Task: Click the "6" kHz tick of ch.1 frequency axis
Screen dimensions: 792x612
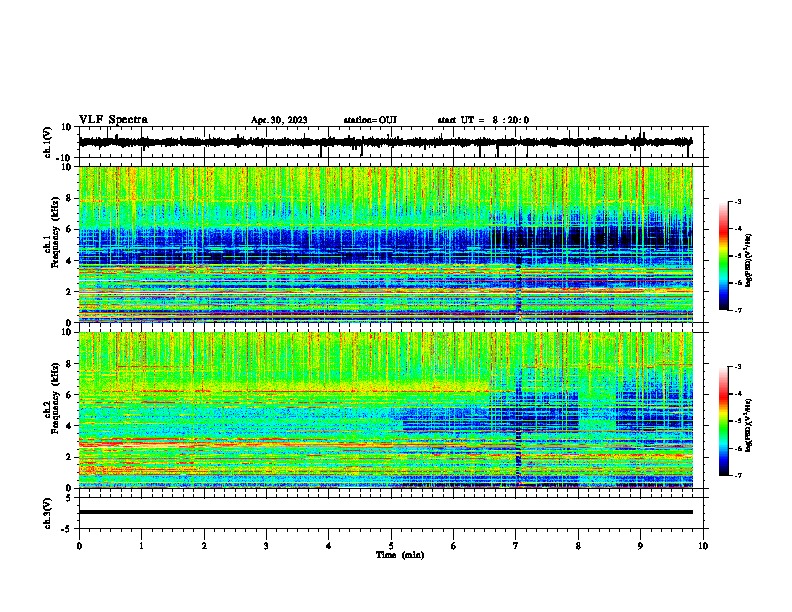Action: [69, 229]
